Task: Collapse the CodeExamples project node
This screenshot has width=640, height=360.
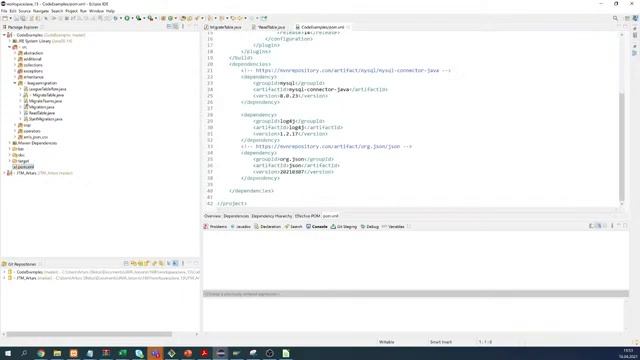Action: [x=4, y=35]
